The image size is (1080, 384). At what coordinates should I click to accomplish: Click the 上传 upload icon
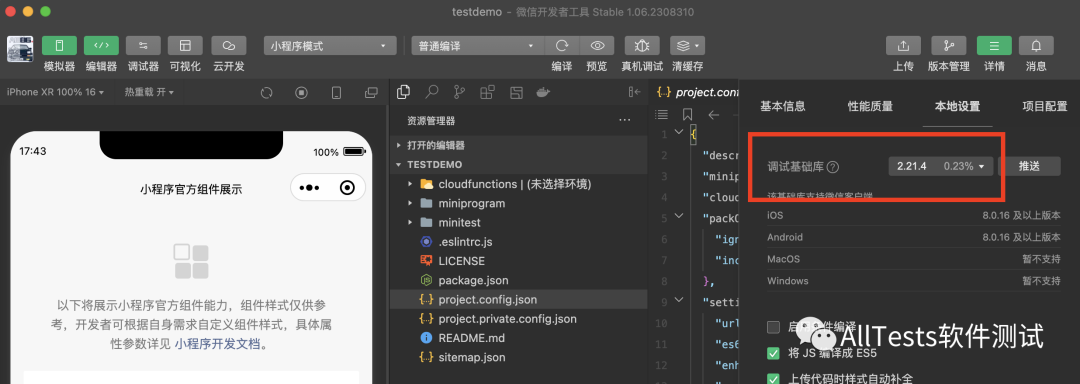click(903, 46)
